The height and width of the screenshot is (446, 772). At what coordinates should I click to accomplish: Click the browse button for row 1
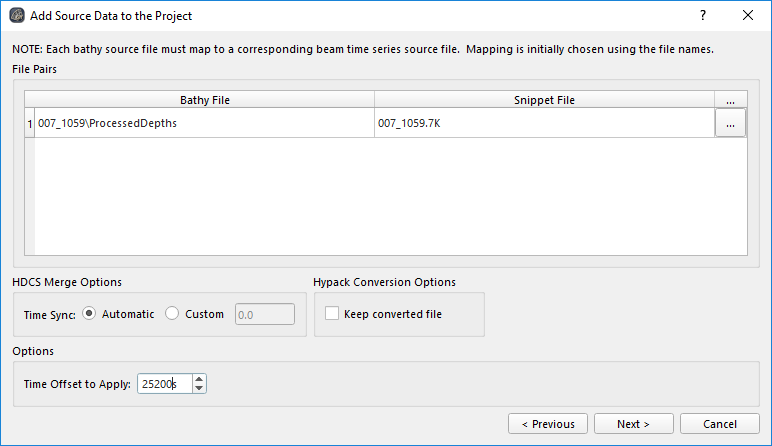click(731, 124)
